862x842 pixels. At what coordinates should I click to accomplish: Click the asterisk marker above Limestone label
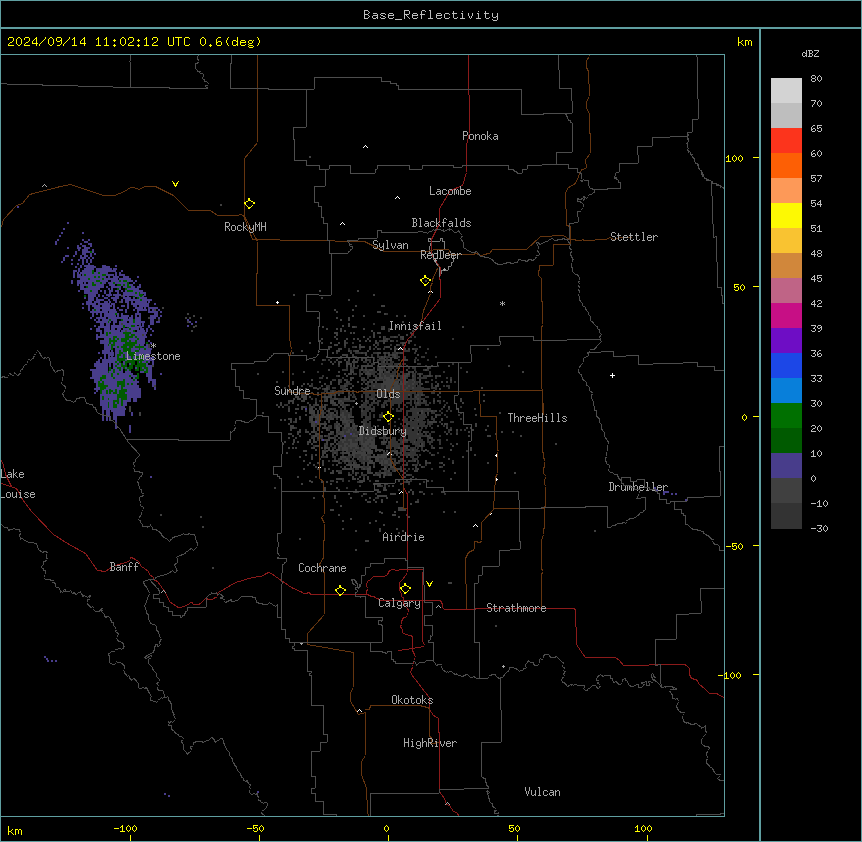point(153,346)
